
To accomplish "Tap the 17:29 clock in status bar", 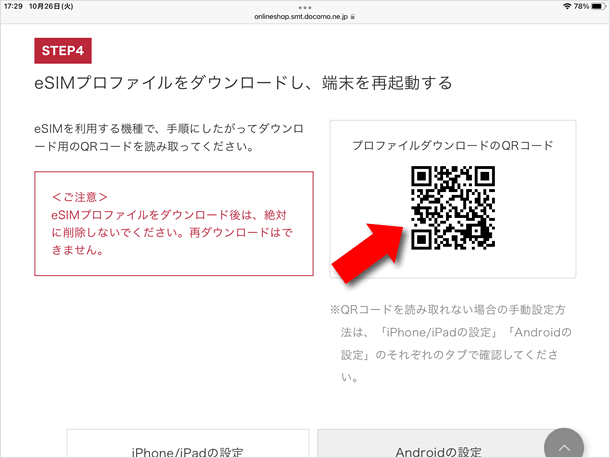I will (13, 6).
